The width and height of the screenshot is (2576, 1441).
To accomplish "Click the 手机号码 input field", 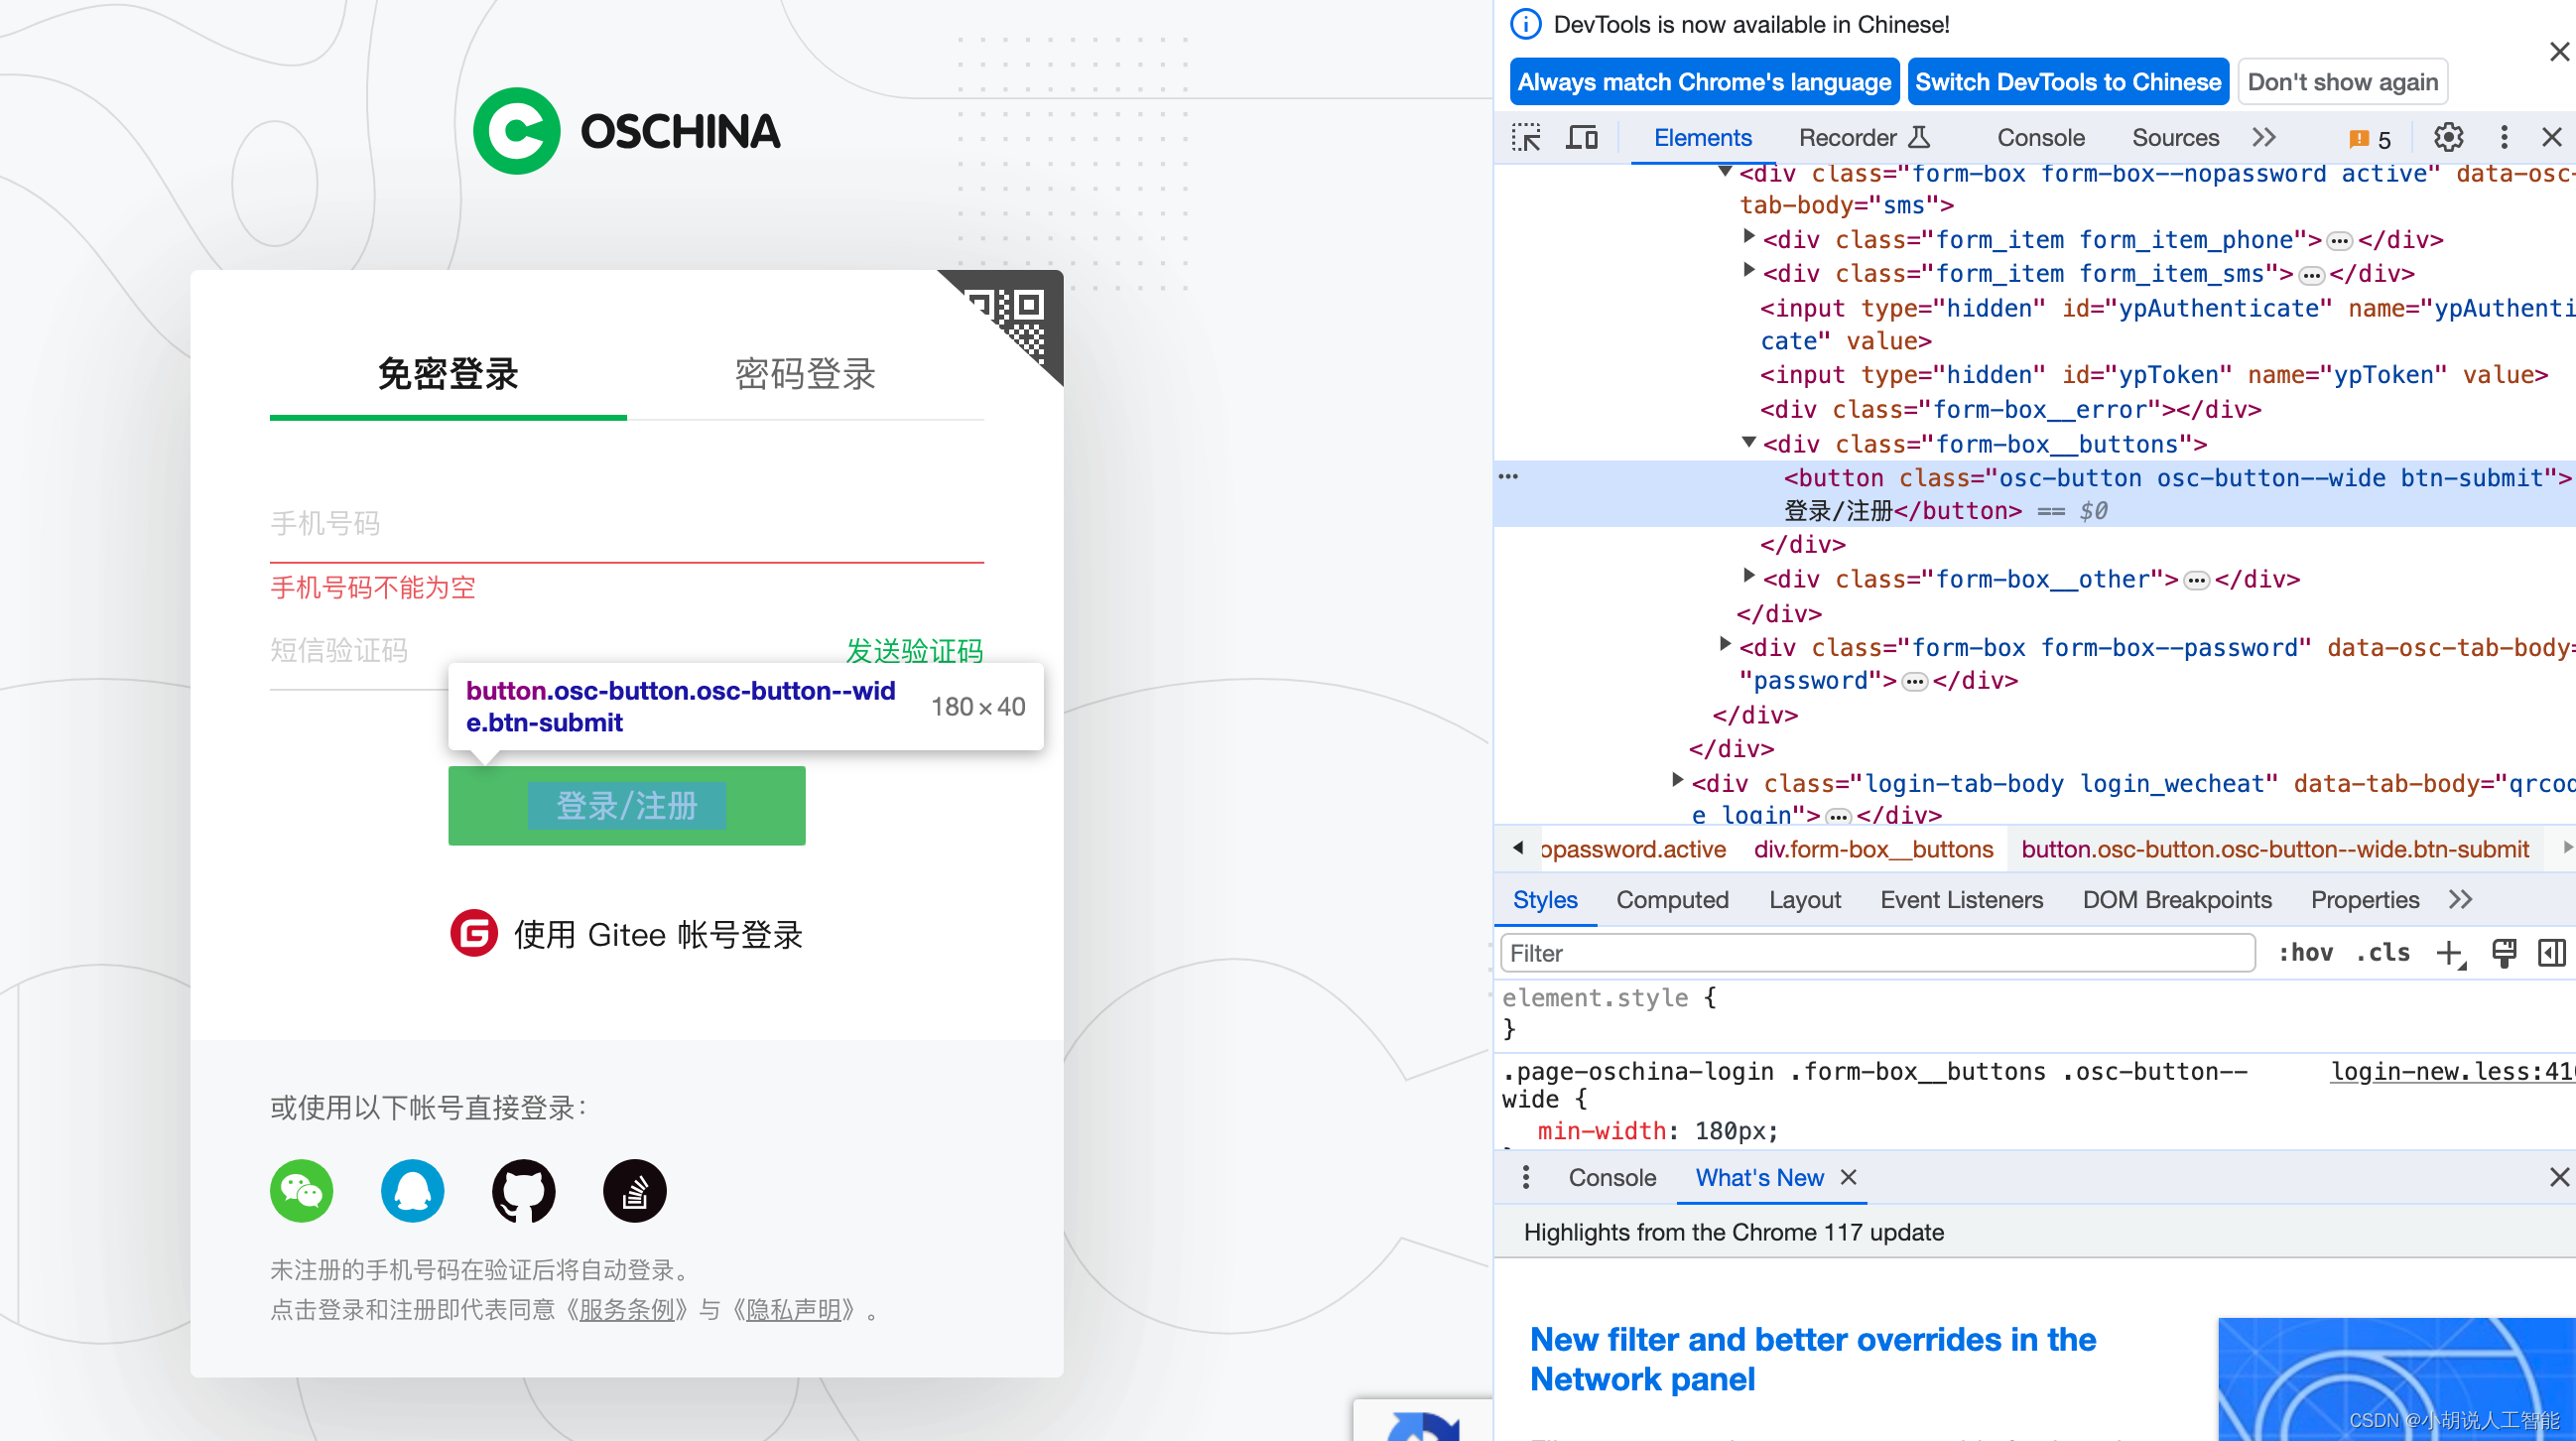I will (626, 524).
